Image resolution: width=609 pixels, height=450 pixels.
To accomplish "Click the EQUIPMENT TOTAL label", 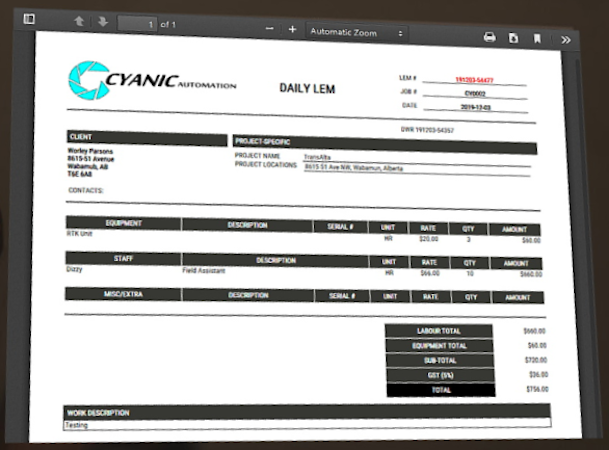I will click(x=440, y=346).
